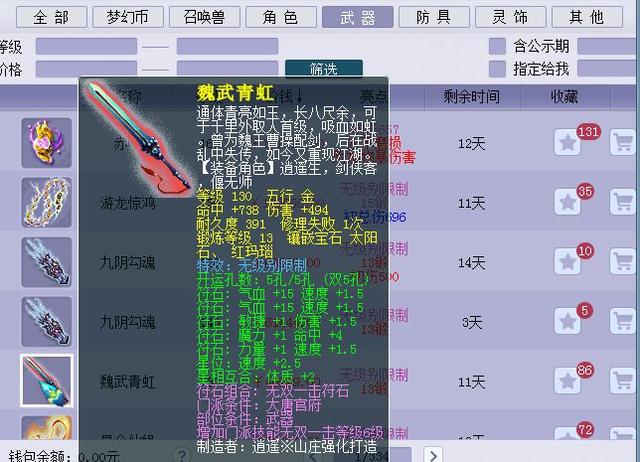Click the minimum 等级 input field

click(x=72, y=46)
